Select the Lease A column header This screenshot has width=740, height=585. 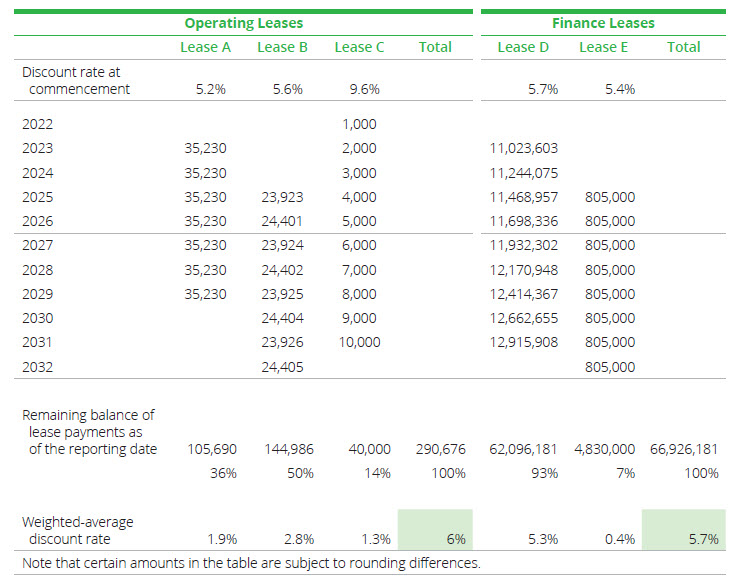coord(205,47)
